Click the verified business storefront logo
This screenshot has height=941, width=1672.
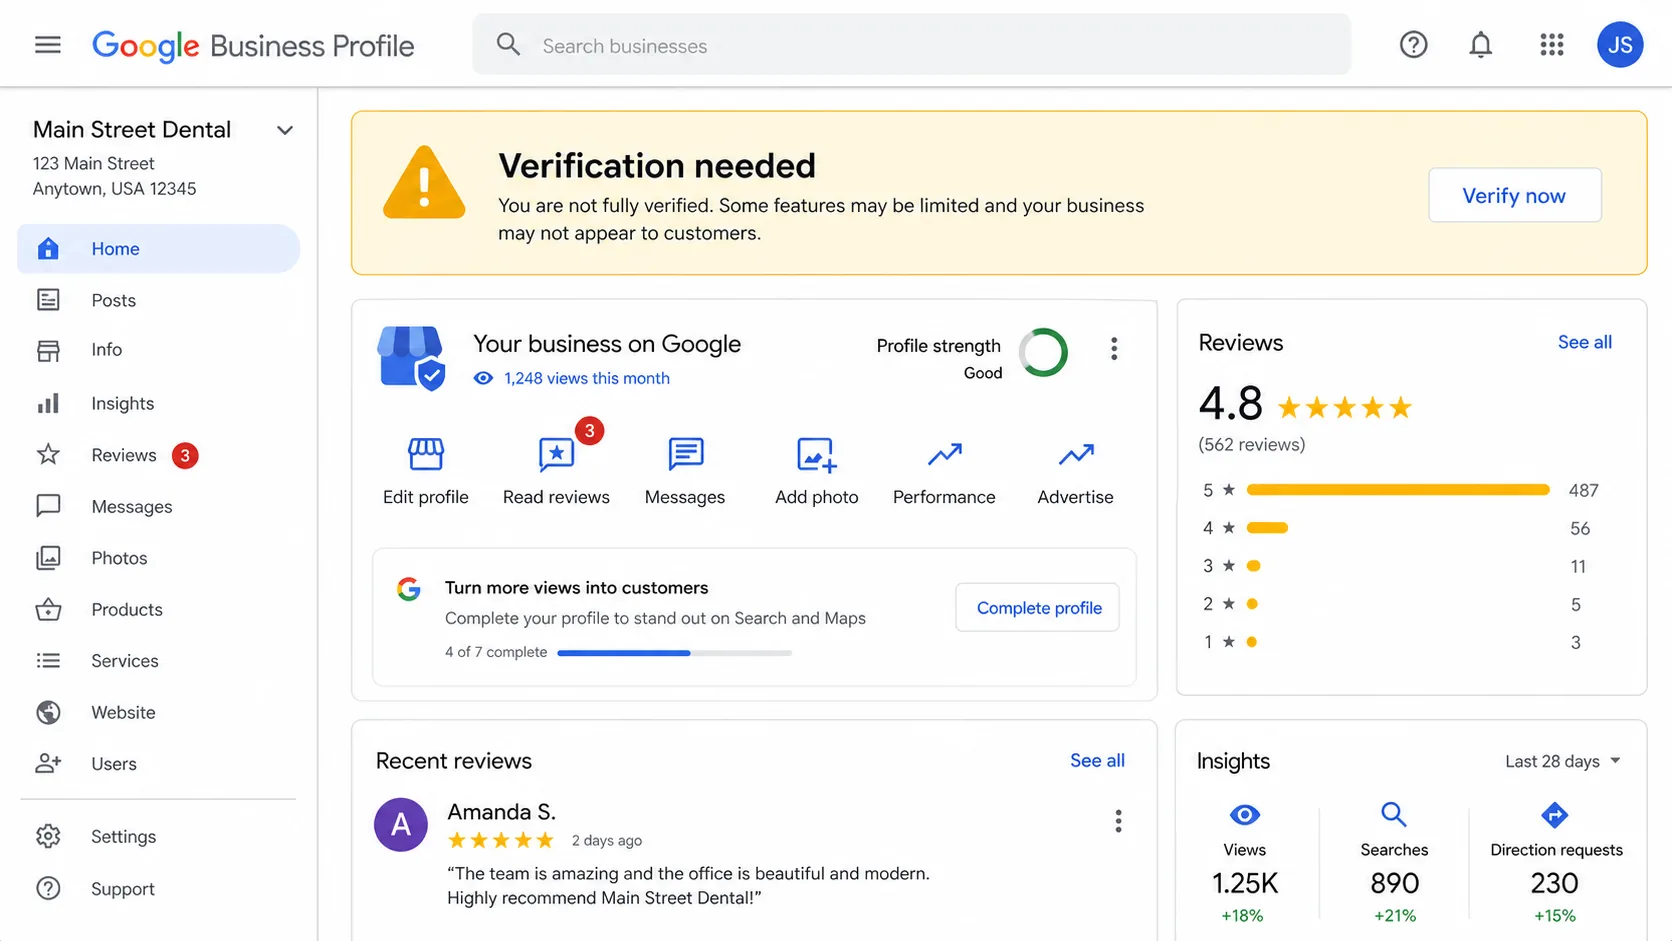[411, 357]
